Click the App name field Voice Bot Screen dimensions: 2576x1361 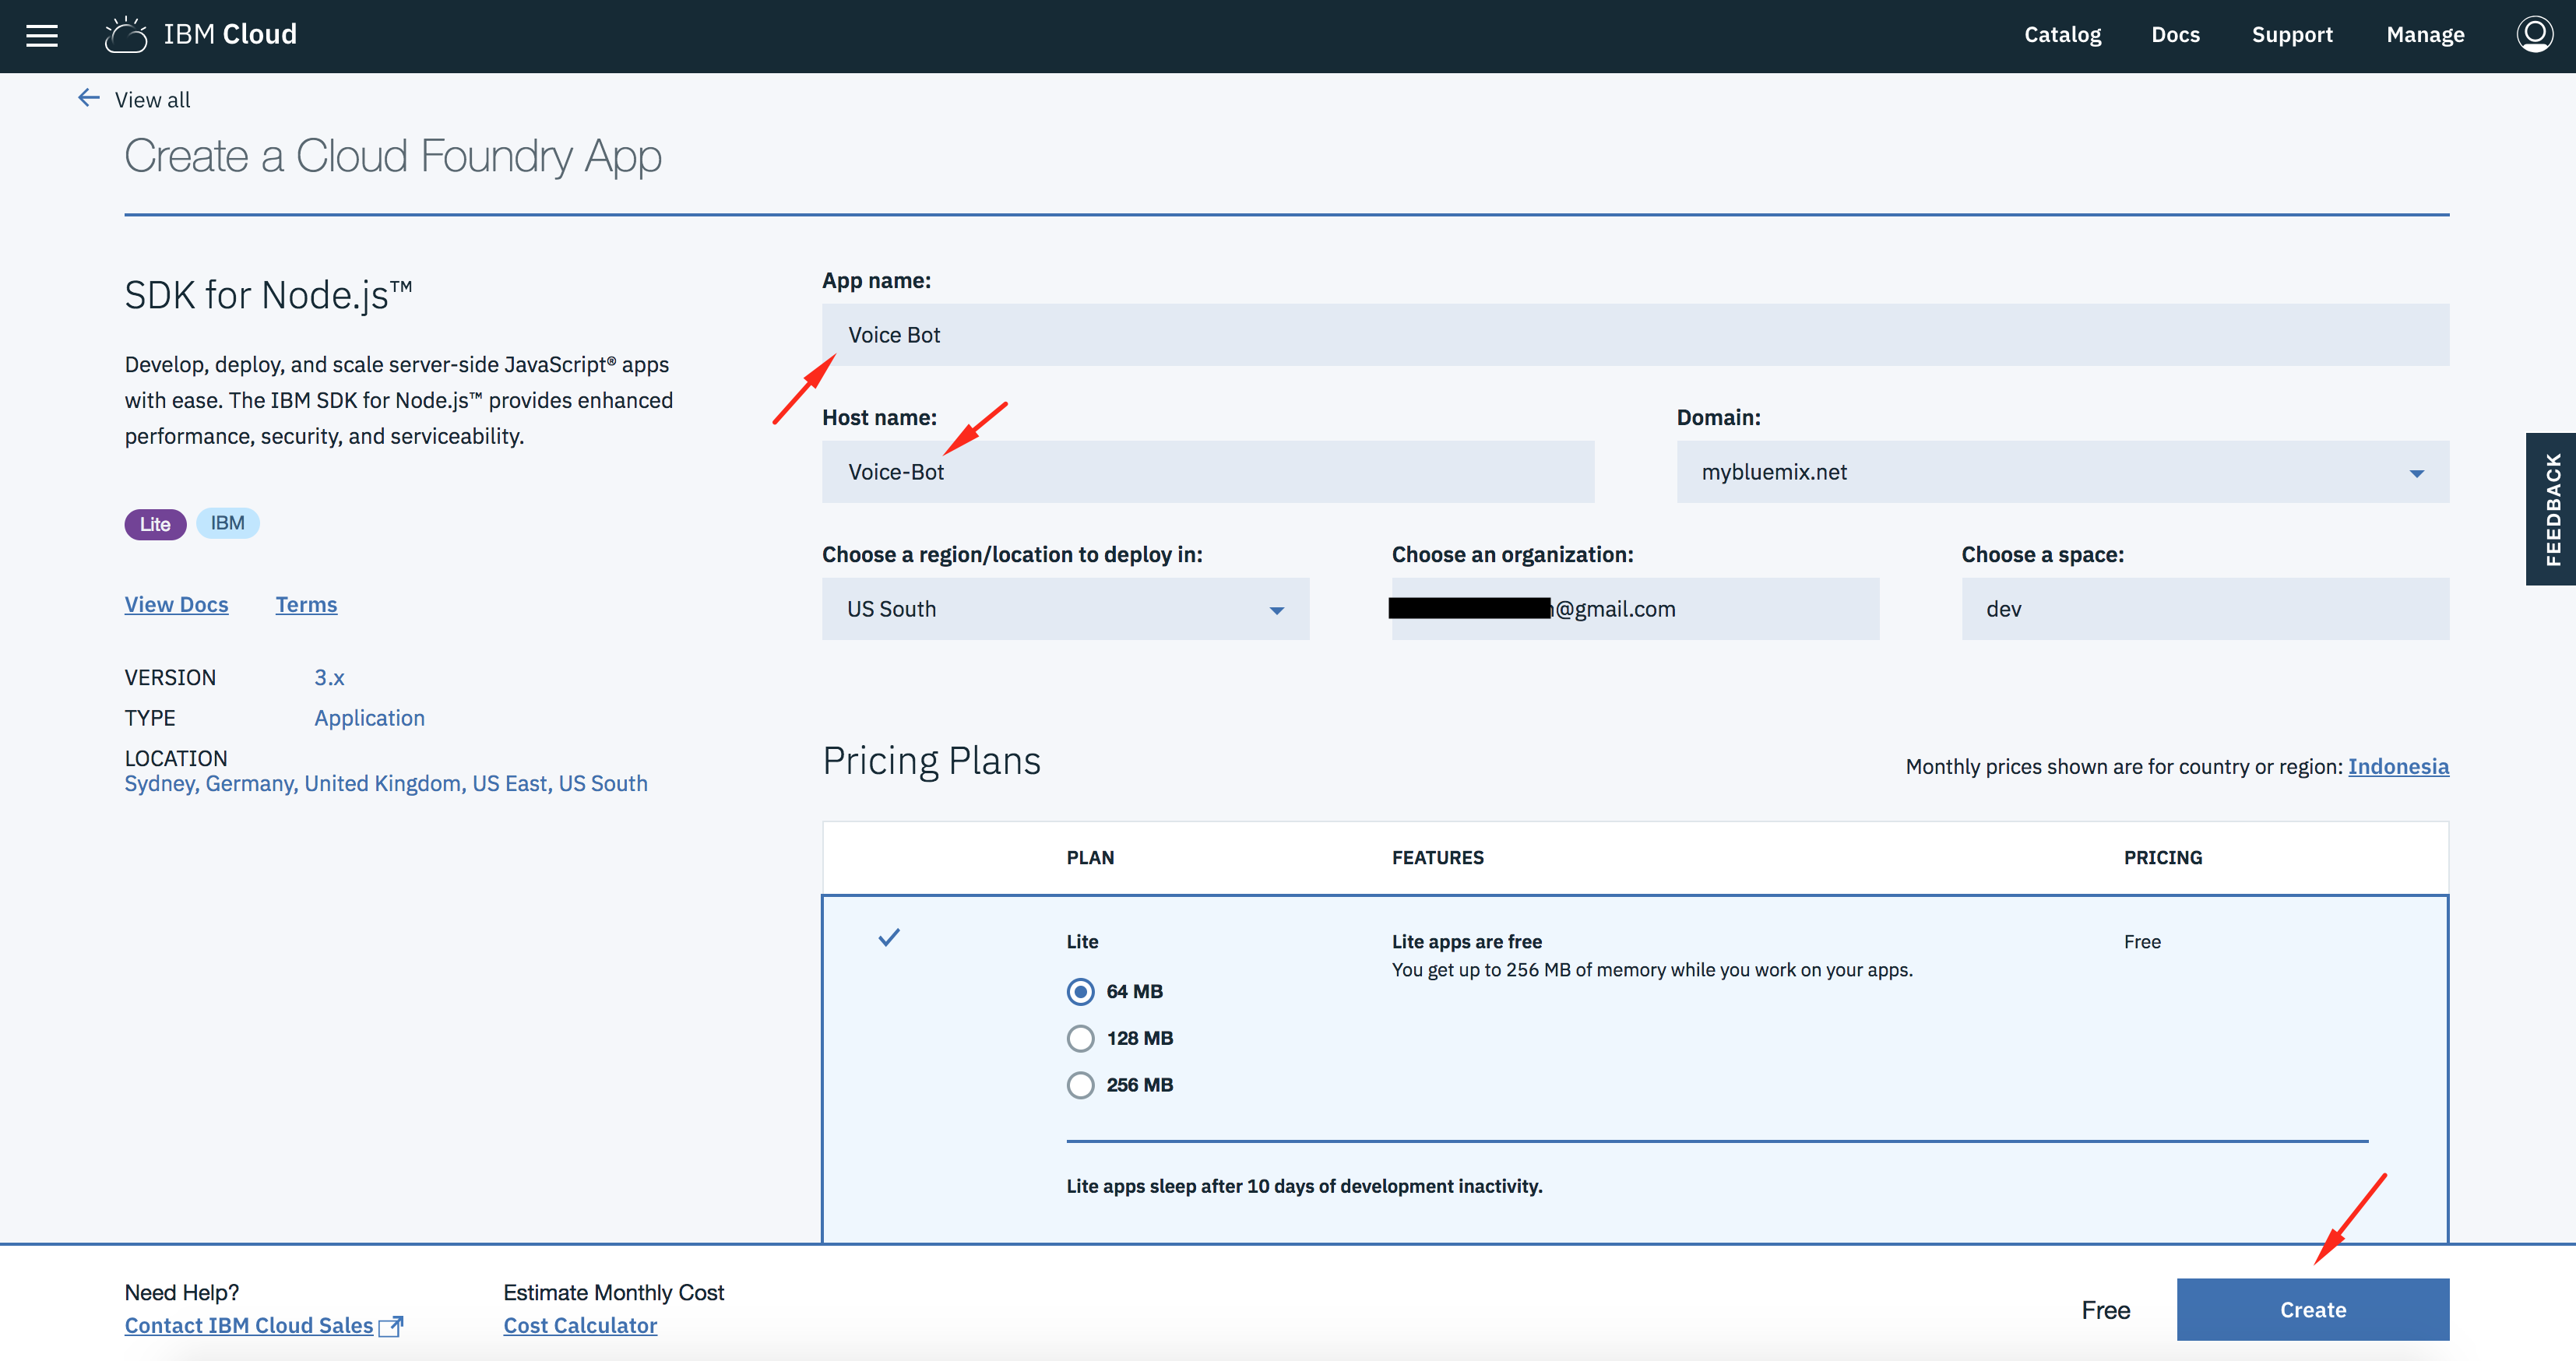coord(1635,335)
